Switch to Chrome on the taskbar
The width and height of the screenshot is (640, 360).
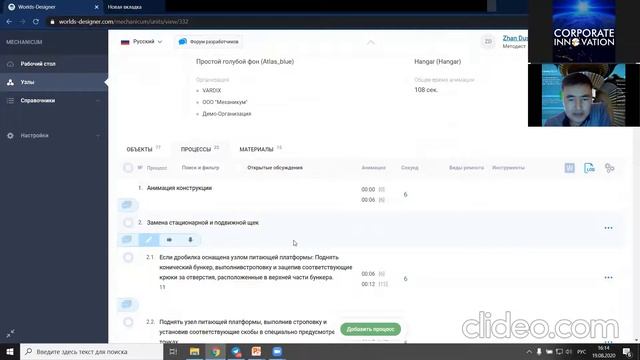point(216,351)
